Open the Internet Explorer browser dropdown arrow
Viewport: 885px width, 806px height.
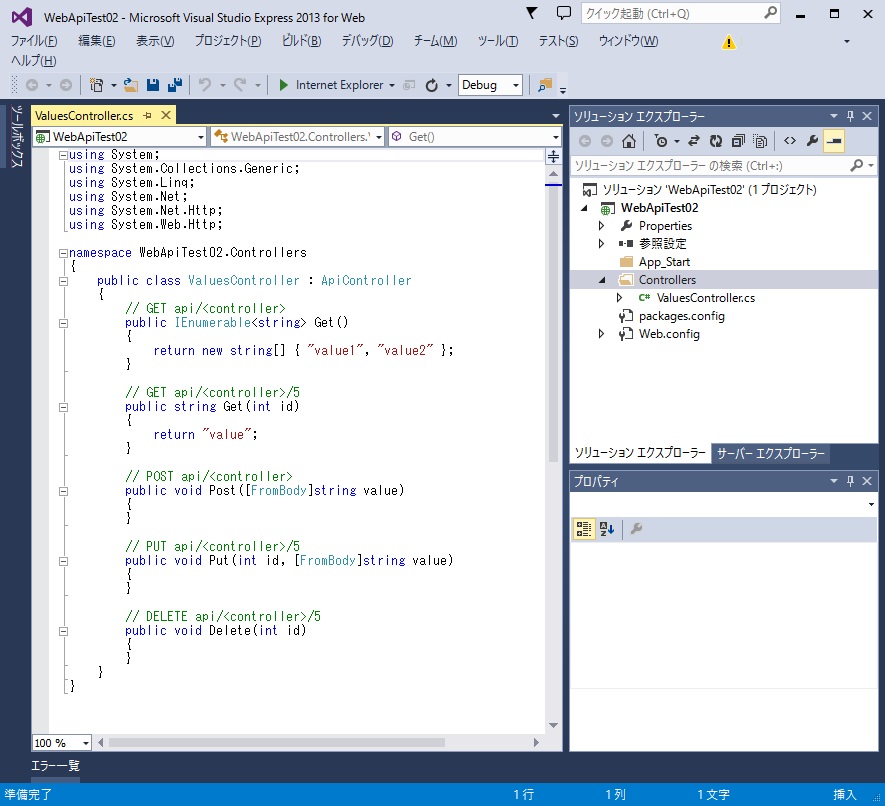(392, 86)
